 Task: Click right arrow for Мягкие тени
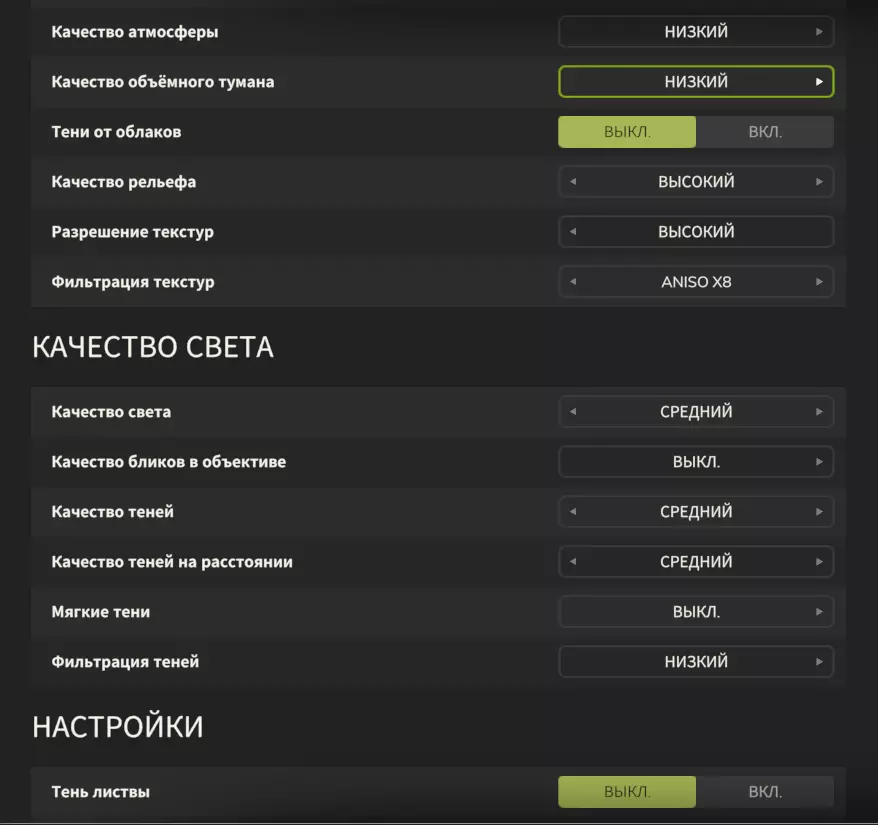click(x=819, y=612)
